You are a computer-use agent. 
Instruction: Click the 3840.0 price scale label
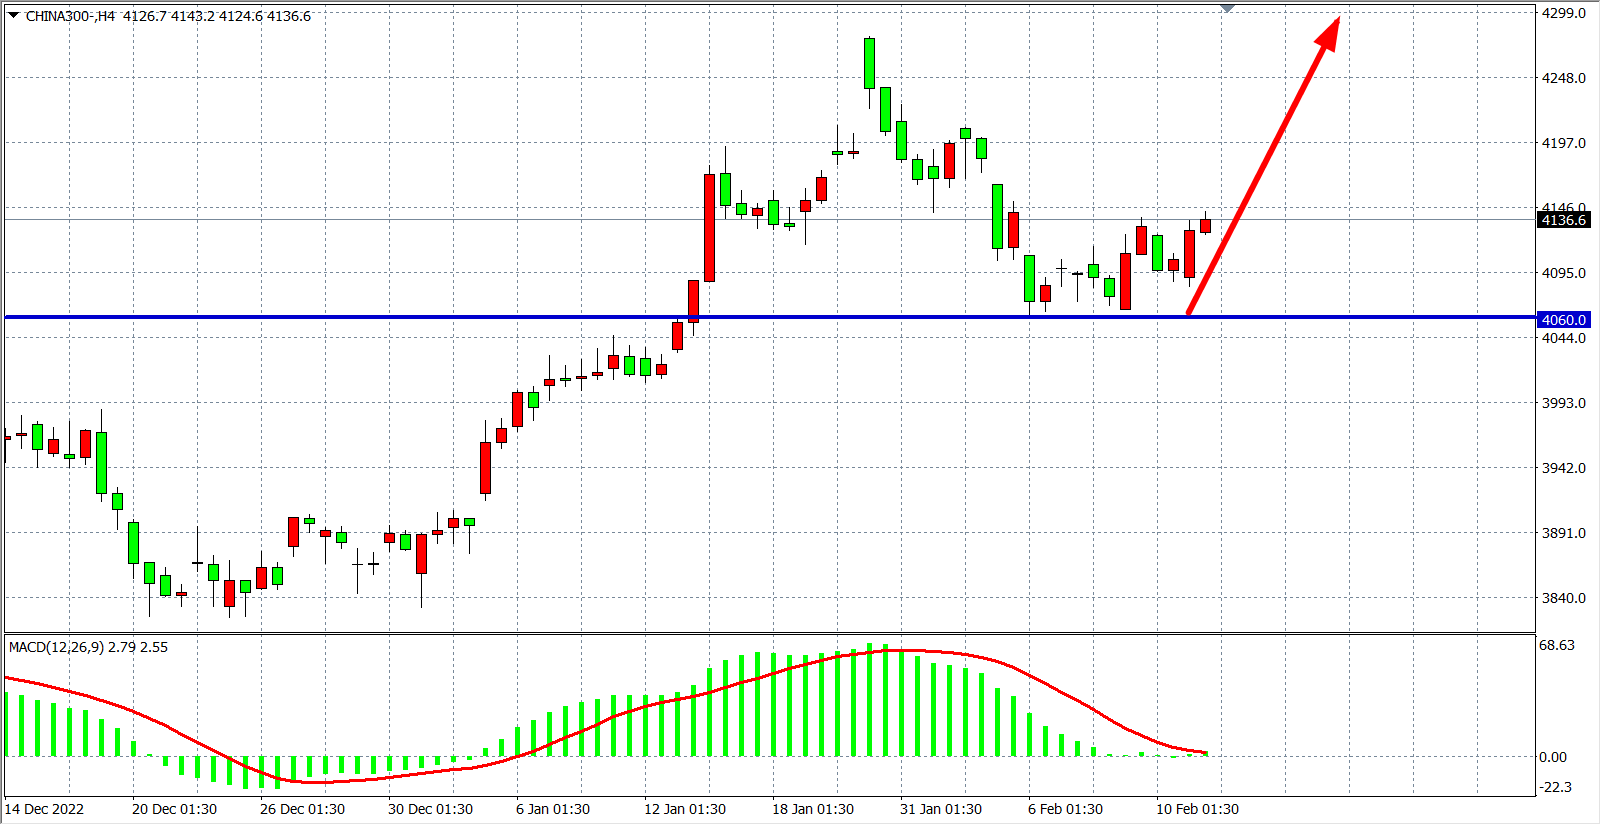[x=1563, y=598]
